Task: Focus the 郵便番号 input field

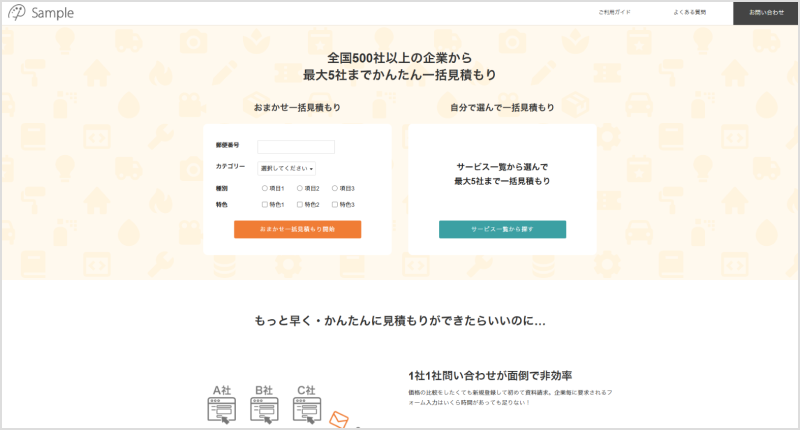Action: coord(296,147)
